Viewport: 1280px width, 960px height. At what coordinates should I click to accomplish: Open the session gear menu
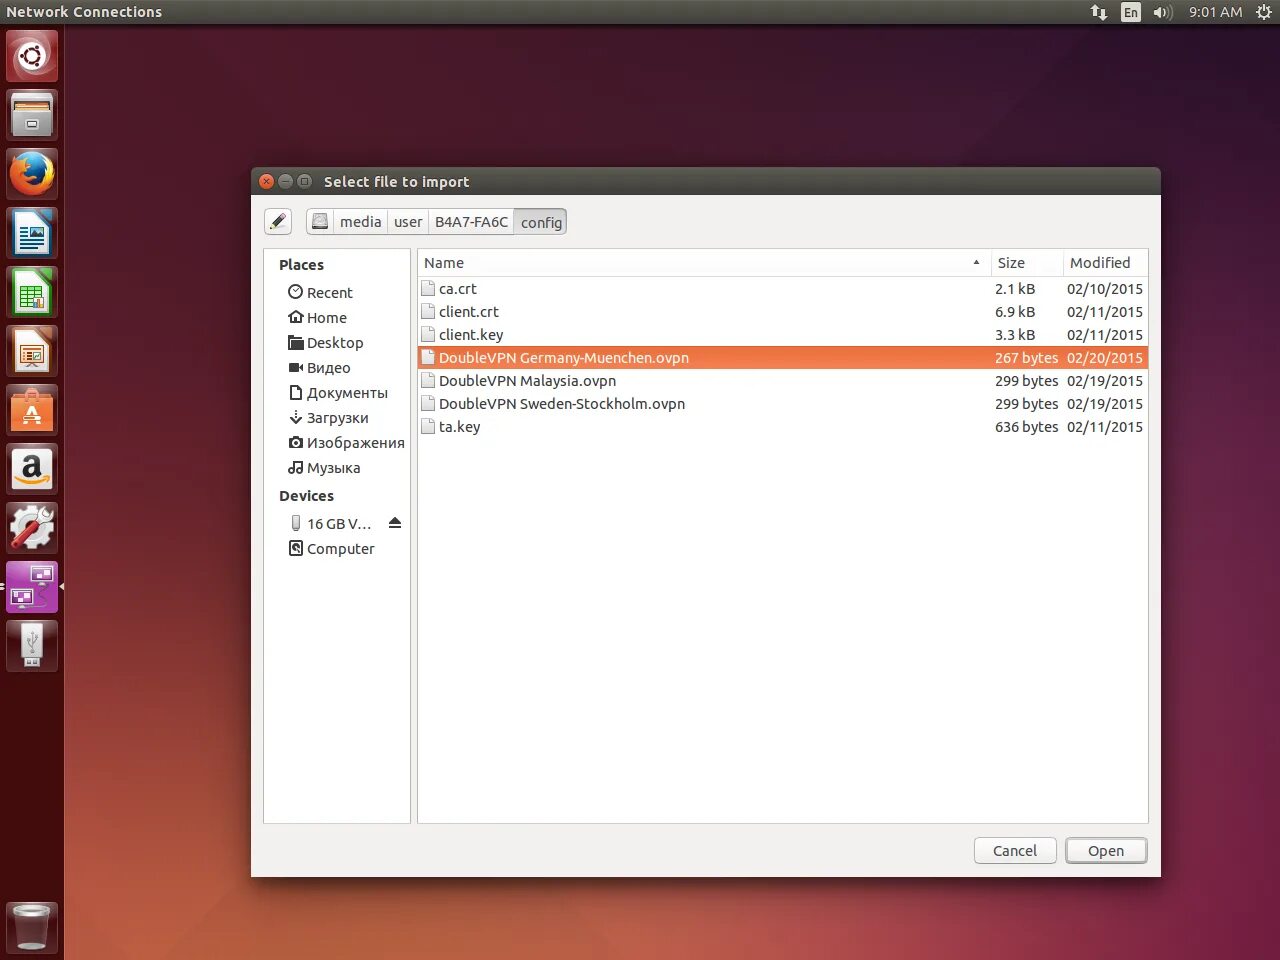(1263, 12)
